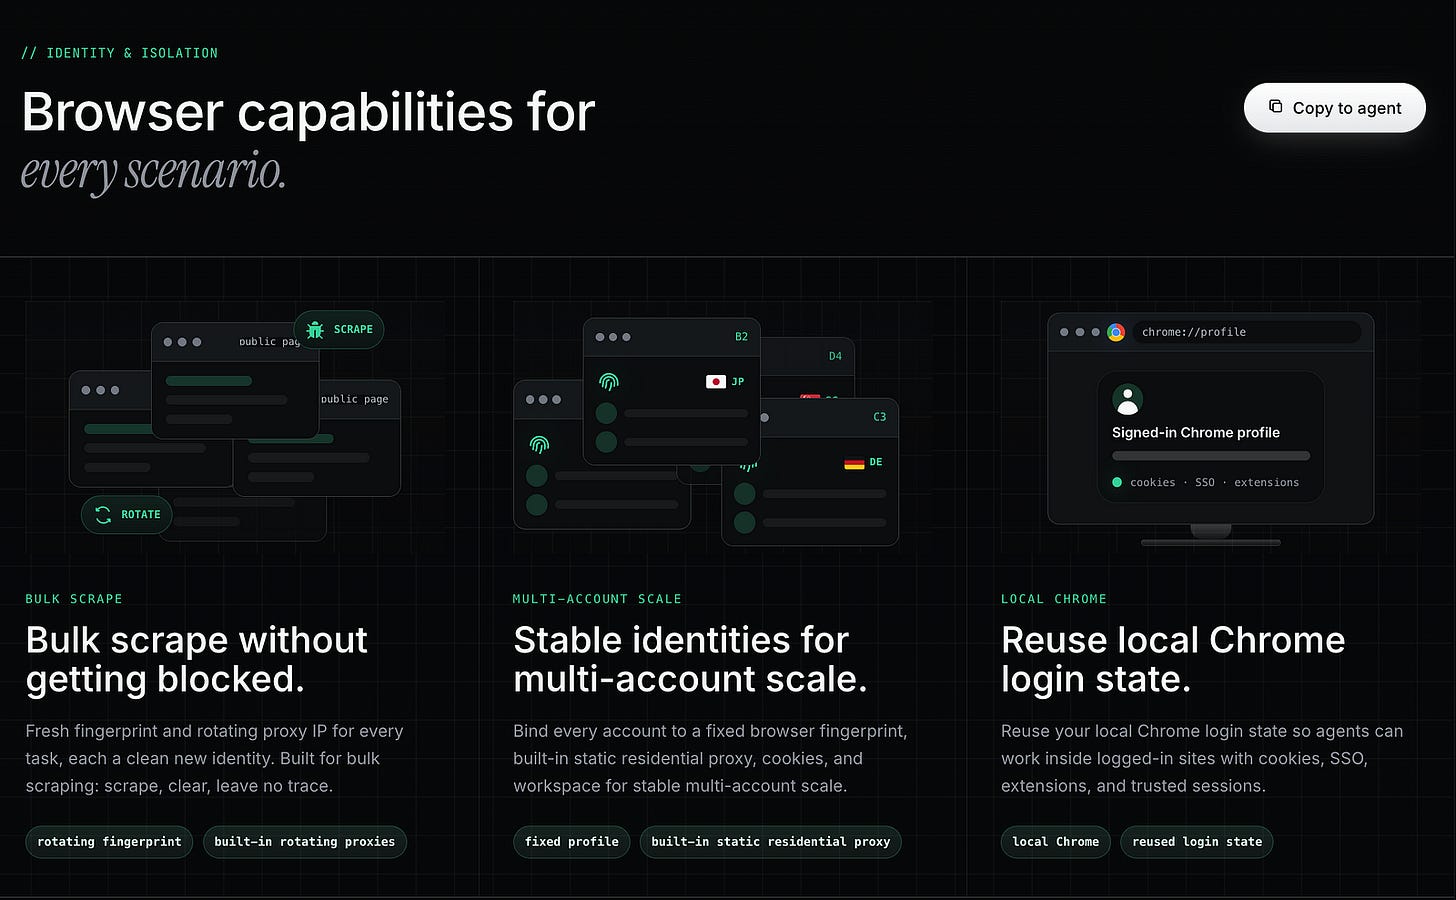Image resolution: width=1456 pixels, height=900 pixels.
Task: Click the built-in rotating proxies tag
Action: 304,842
